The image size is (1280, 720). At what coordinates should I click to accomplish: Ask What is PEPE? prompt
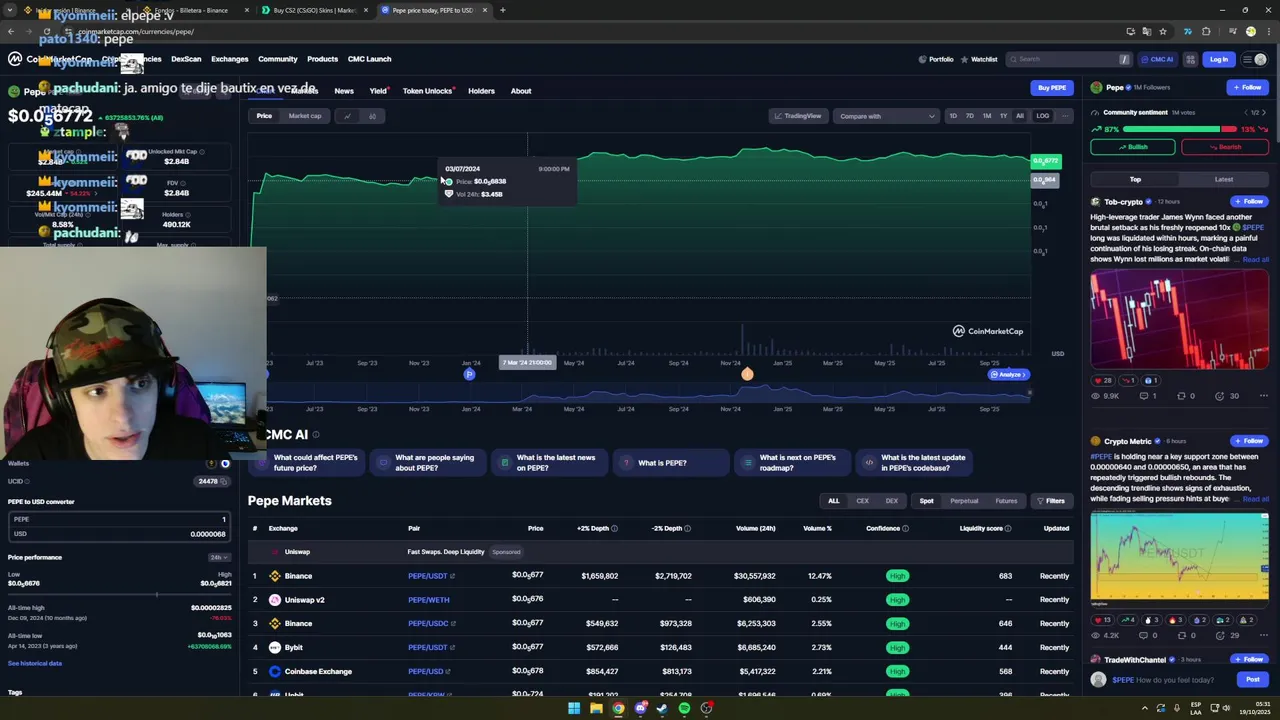coord(671,463)
